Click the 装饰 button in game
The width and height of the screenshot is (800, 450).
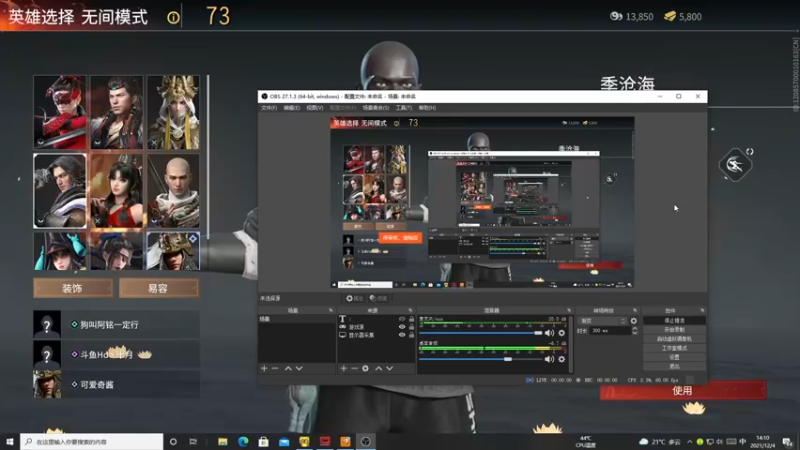[72, 288]
